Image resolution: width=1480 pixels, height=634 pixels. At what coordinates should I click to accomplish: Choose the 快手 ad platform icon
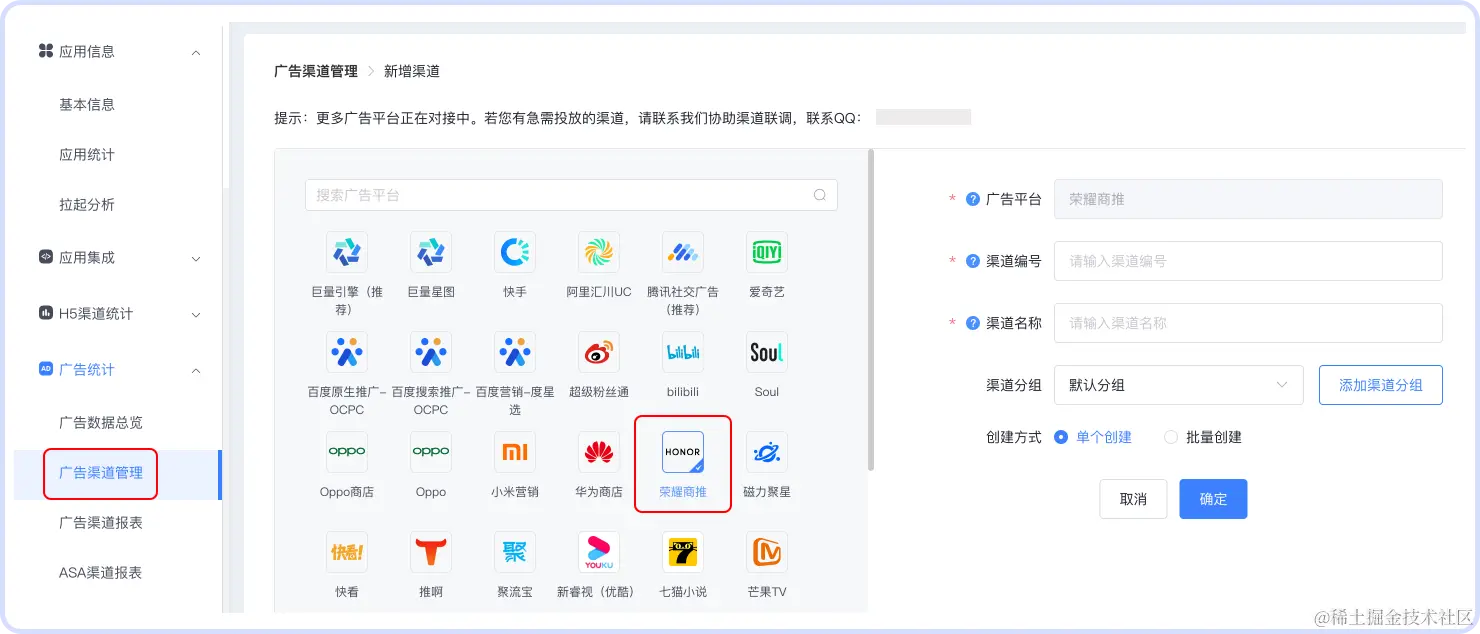click(515, 252)
